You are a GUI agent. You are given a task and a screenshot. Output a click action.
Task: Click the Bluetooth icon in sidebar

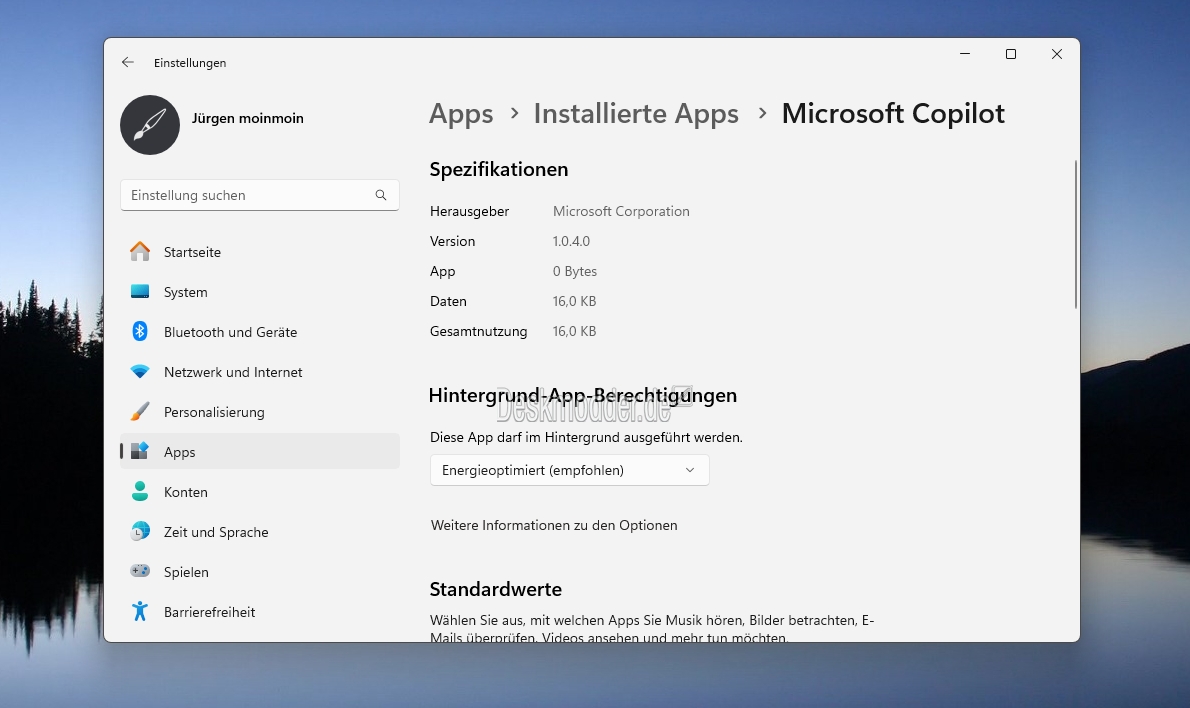point(140,332)
